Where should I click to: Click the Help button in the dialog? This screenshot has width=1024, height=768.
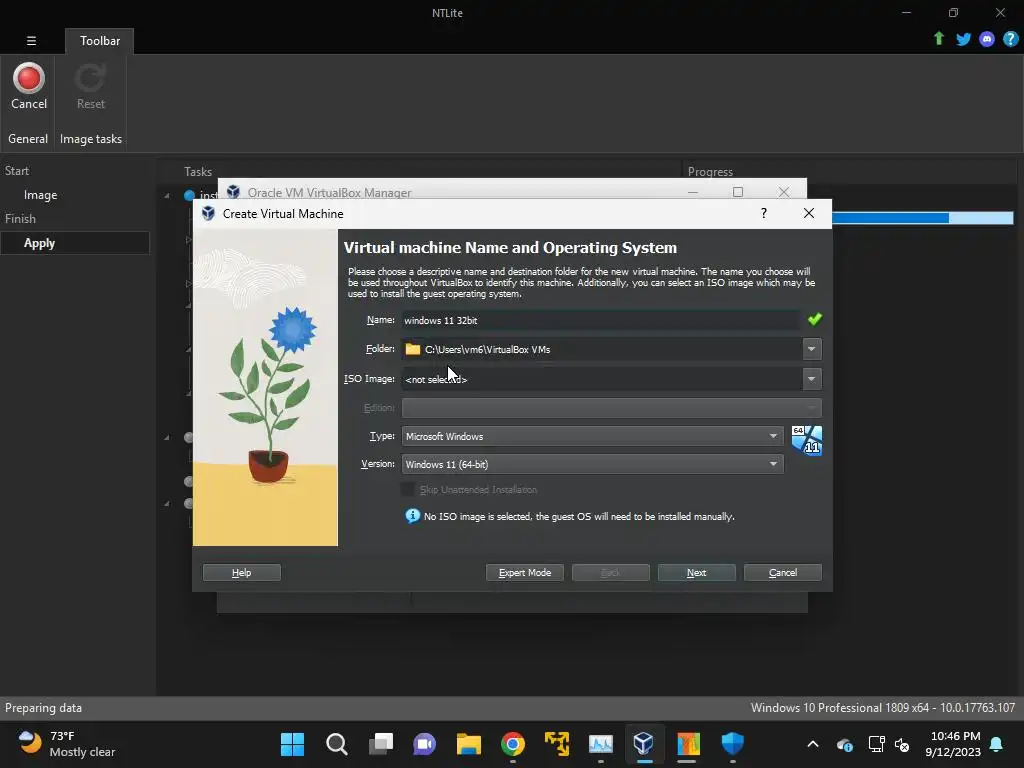click(242, 573)
